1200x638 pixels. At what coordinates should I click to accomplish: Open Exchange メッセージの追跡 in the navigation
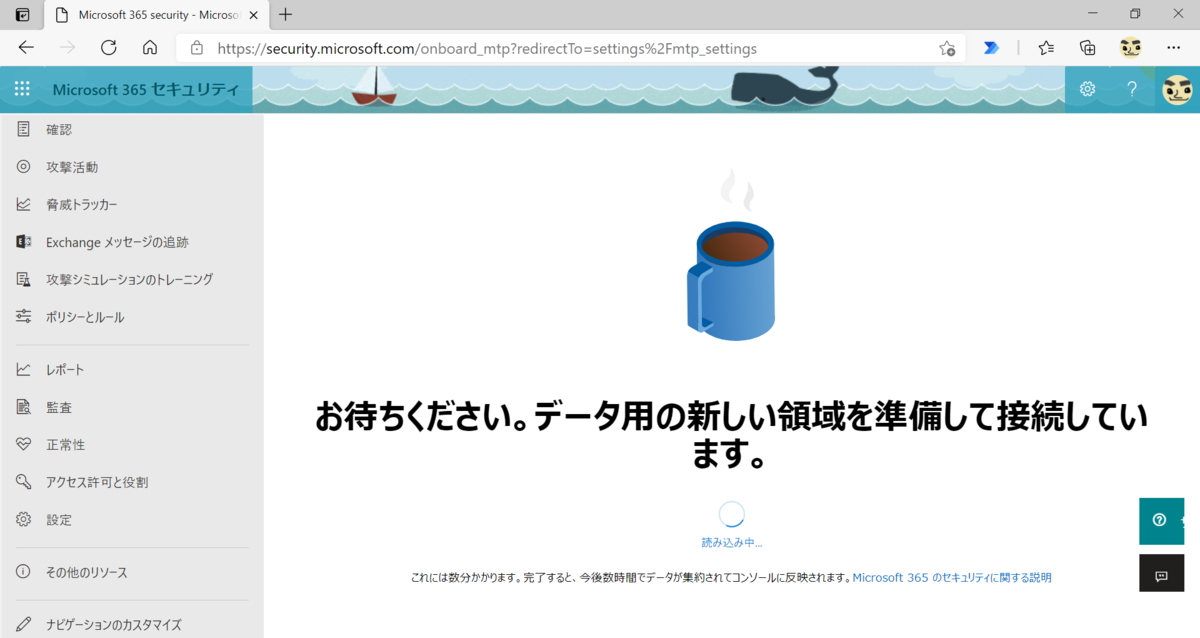coord(117,242)
